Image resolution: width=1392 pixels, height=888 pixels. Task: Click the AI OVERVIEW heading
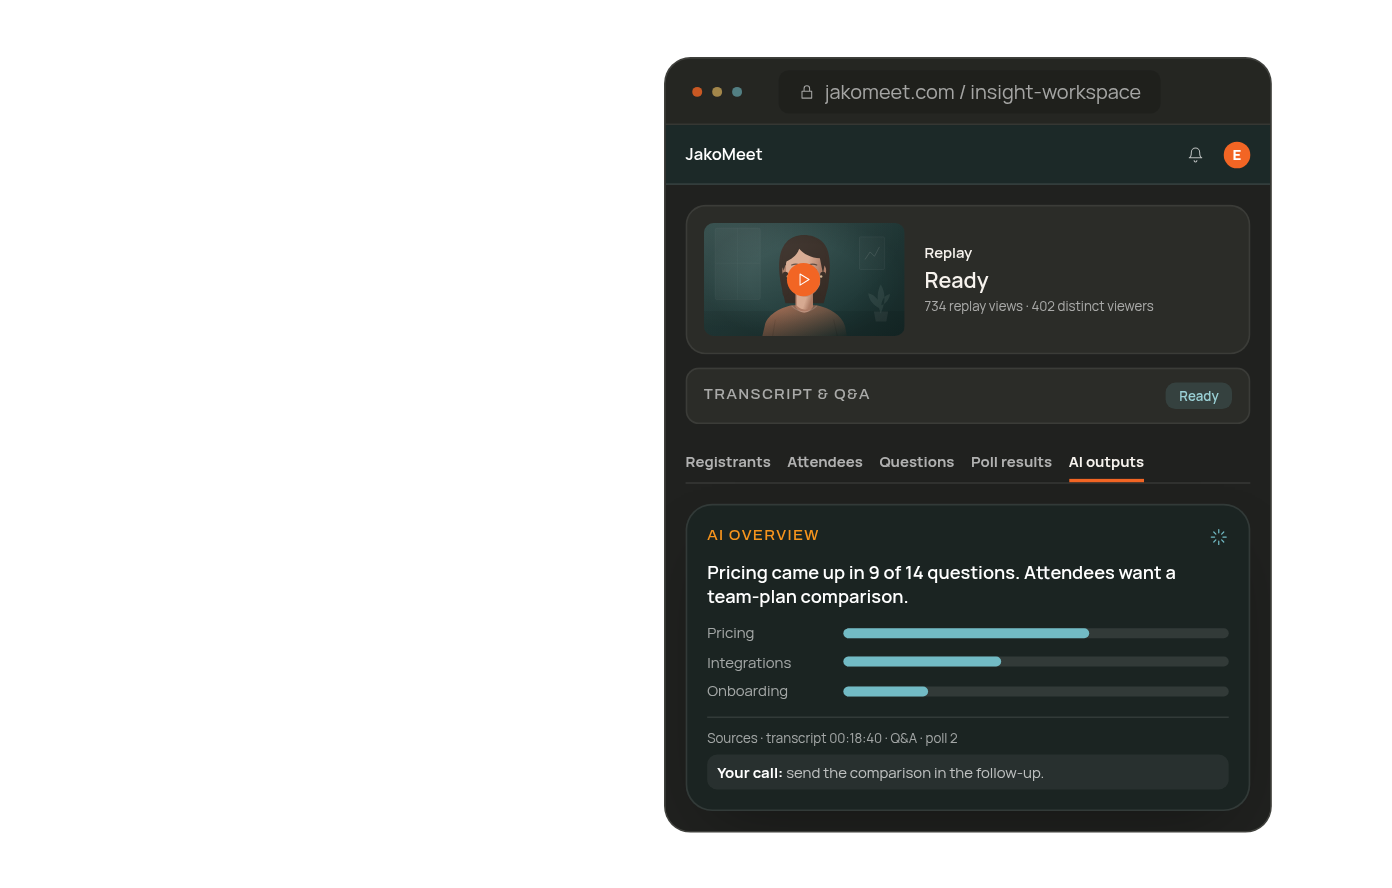point(763,535)
